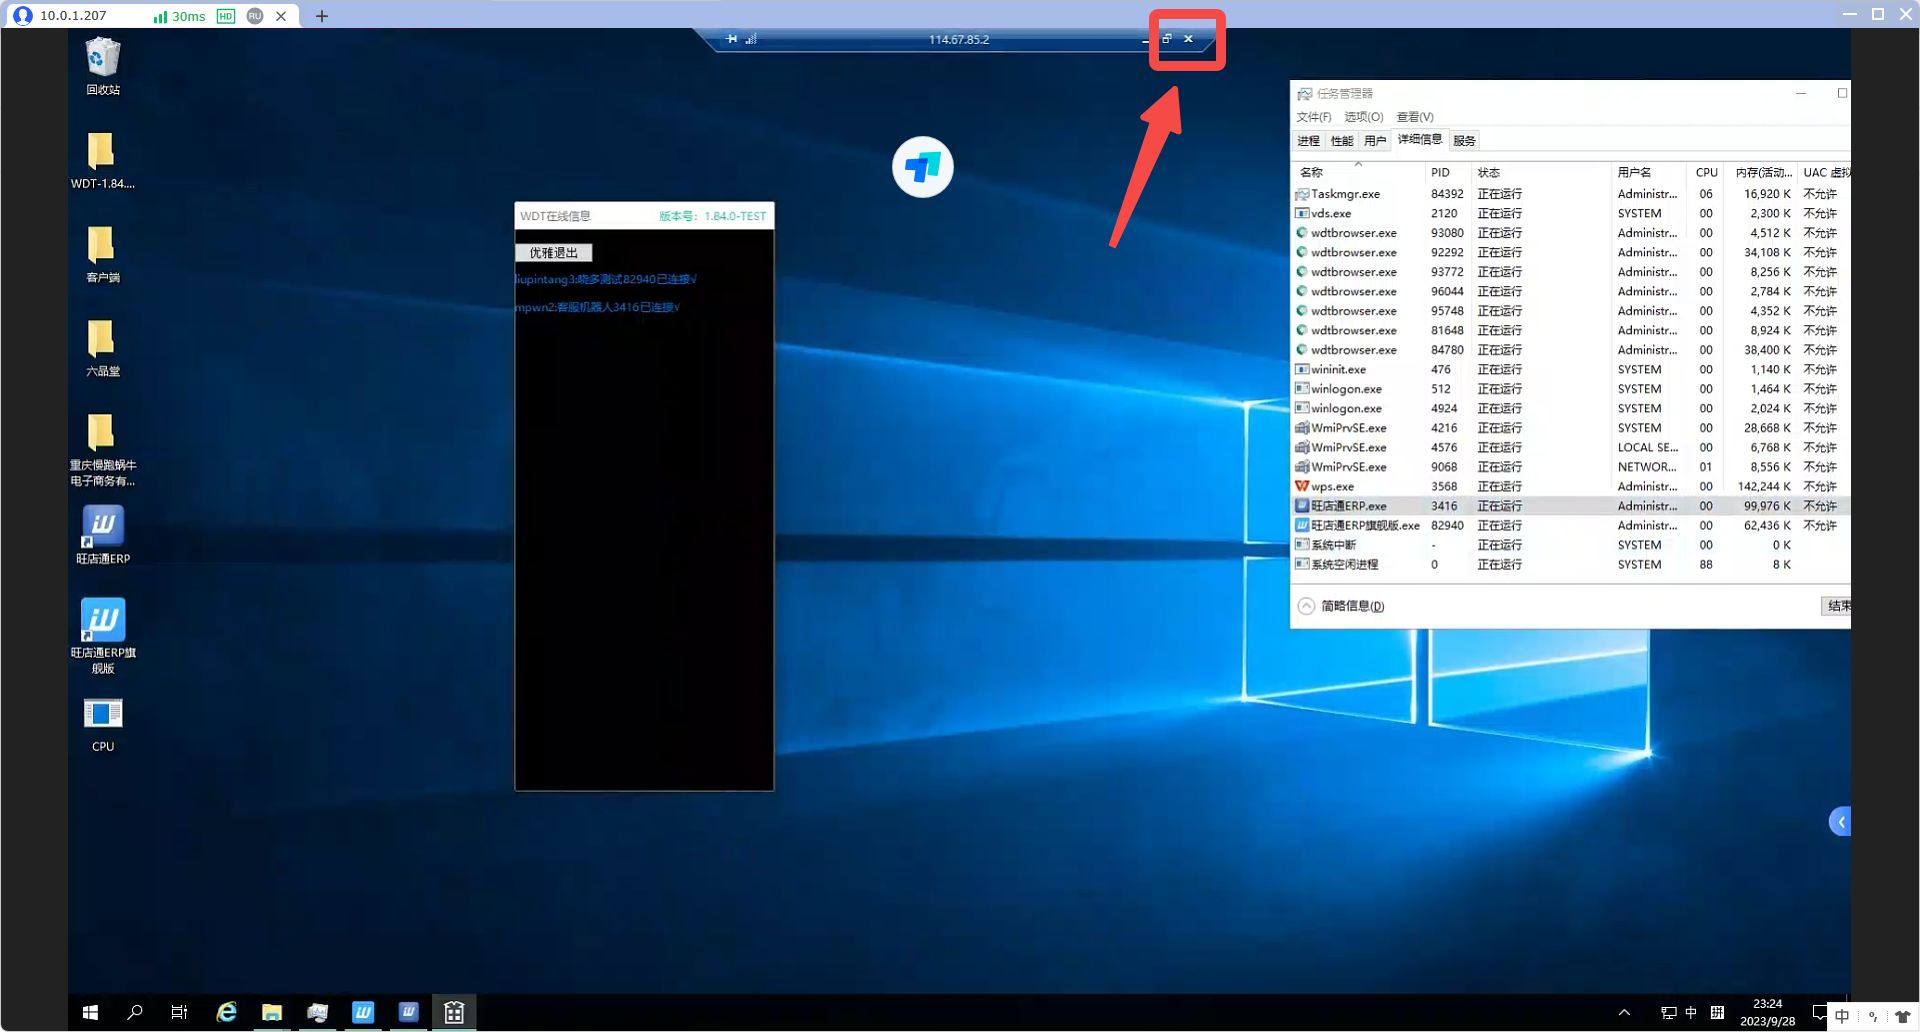
Task: Select the WDT-1.84 folder on desktop
Action: (102, 160)
